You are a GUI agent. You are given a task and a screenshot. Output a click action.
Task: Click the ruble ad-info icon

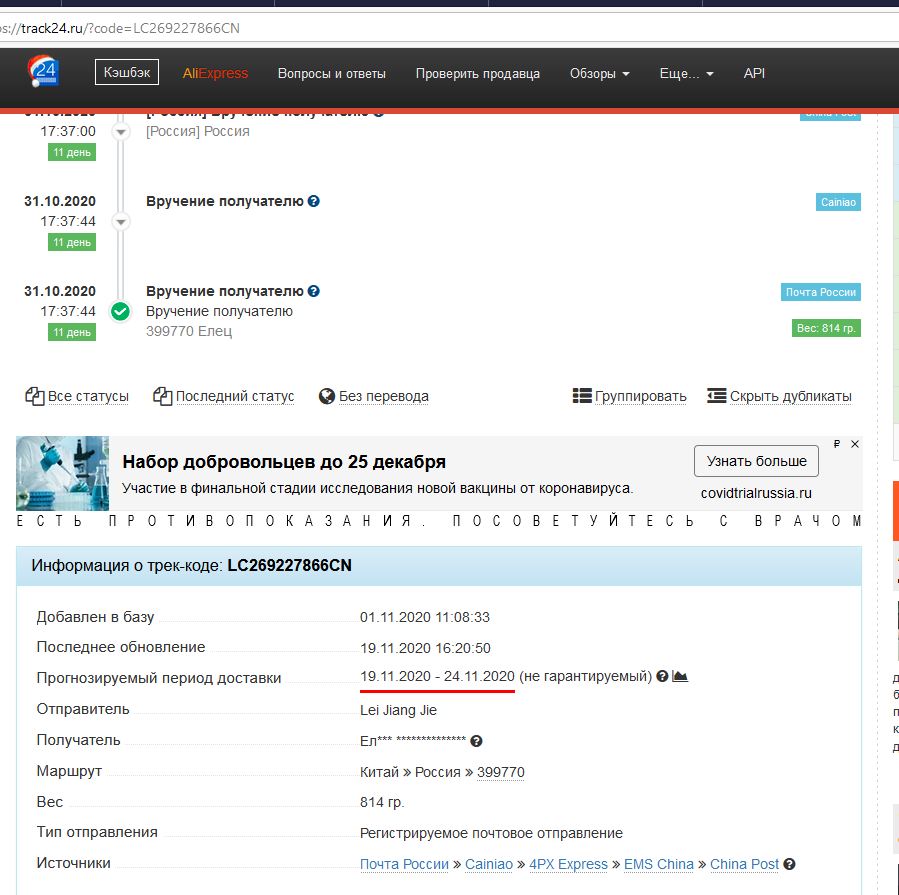837,444
